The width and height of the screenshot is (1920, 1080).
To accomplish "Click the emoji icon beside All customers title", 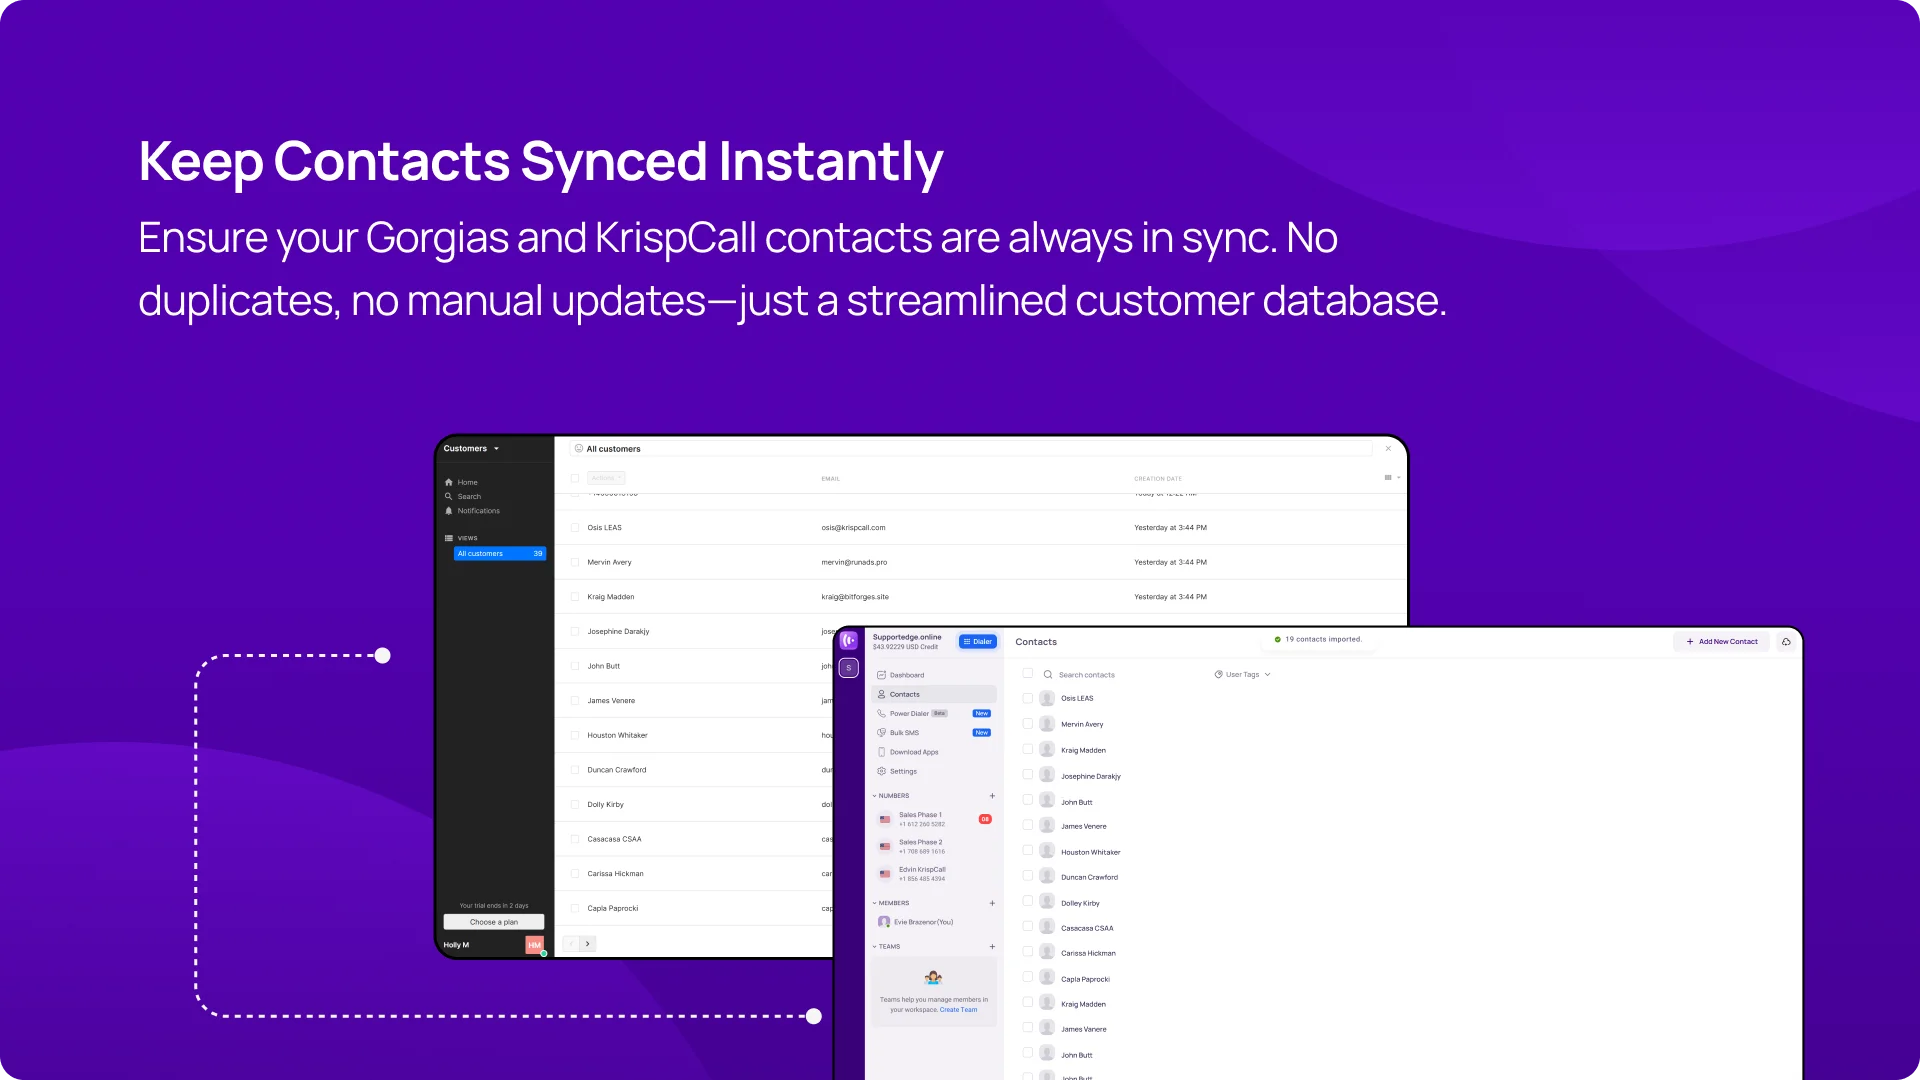I will pos(579,449).
